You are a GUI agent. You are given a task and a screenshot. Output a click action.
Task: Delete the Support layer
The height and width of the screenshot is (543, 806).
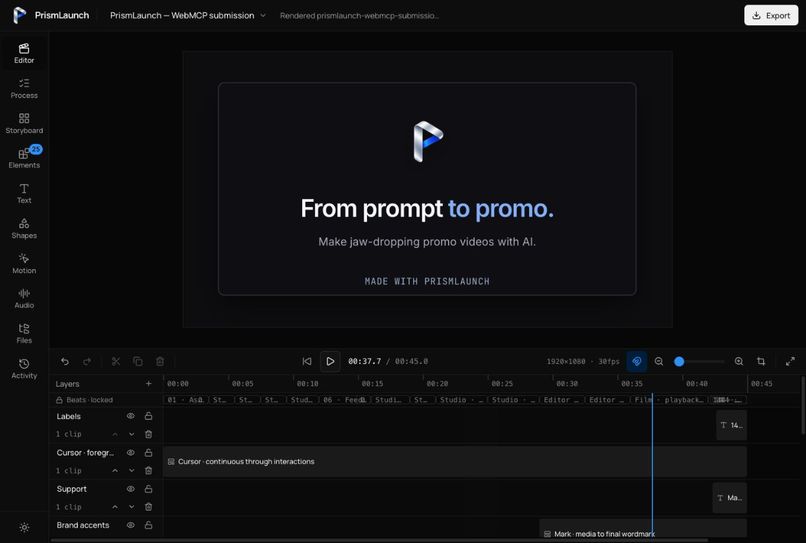(x=149, y=507)
